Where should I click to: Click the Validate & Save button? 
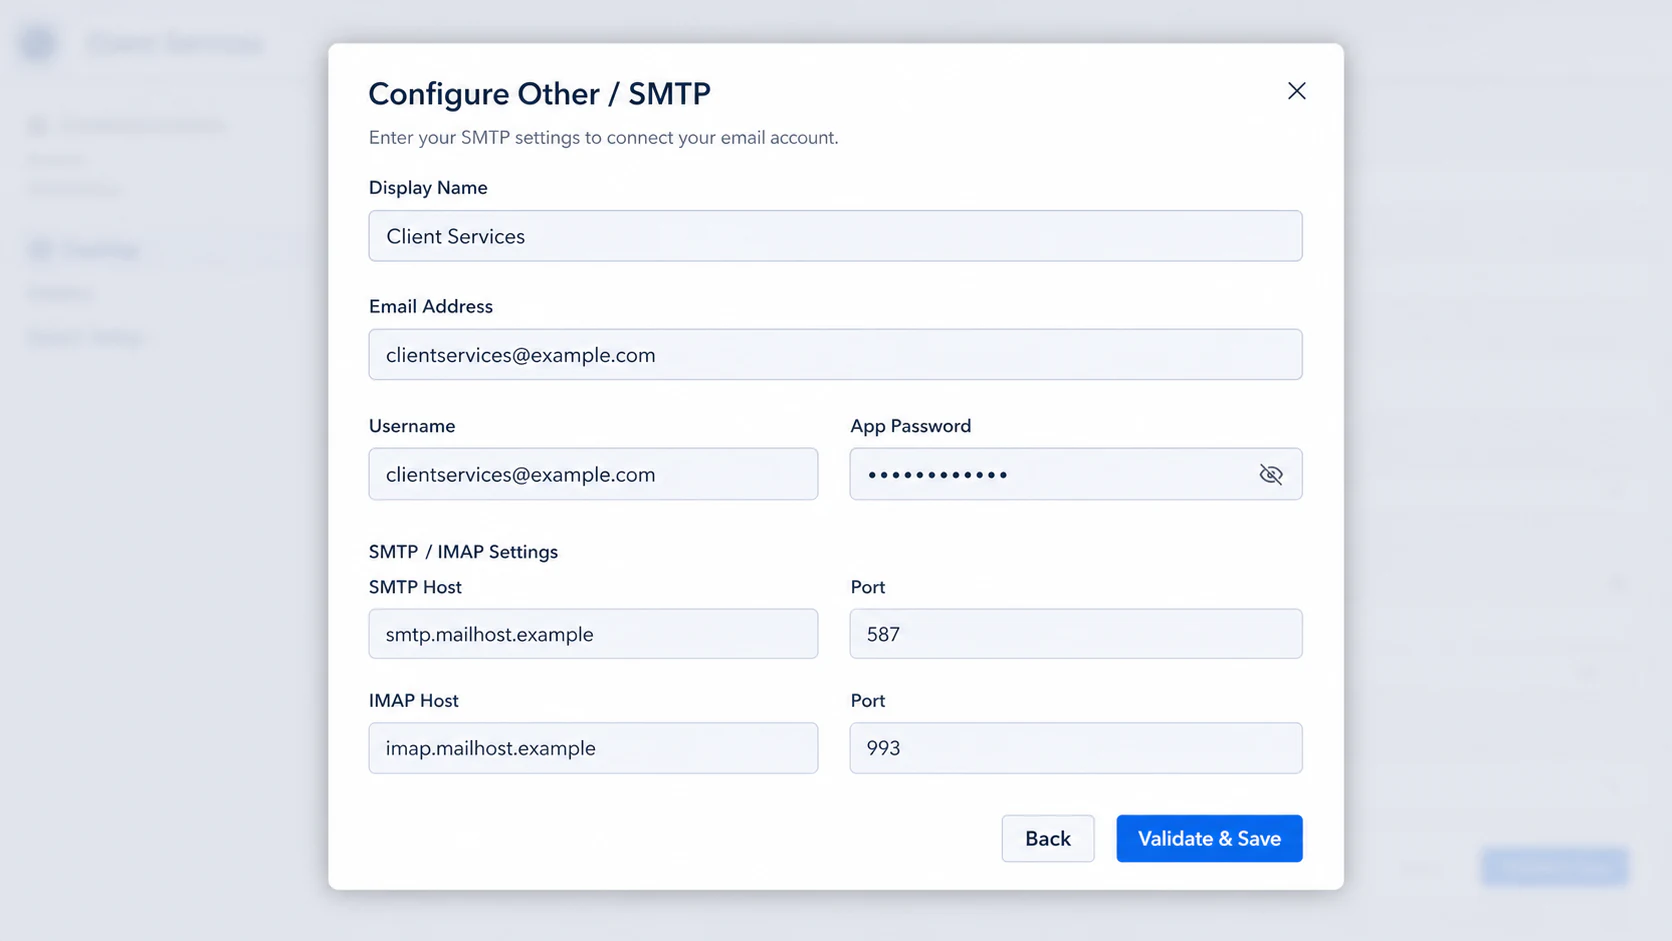pos(1209,838)
